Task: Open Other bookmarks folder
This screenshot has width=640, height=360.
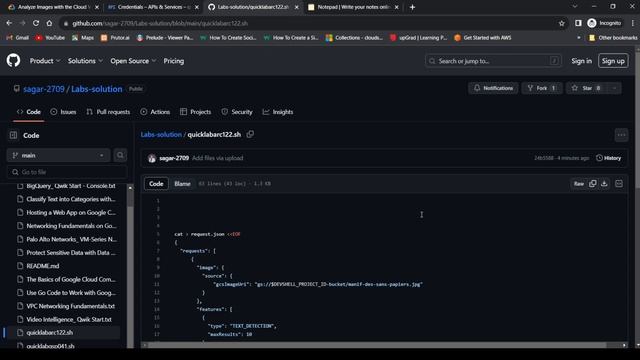Action: point(613,38)
